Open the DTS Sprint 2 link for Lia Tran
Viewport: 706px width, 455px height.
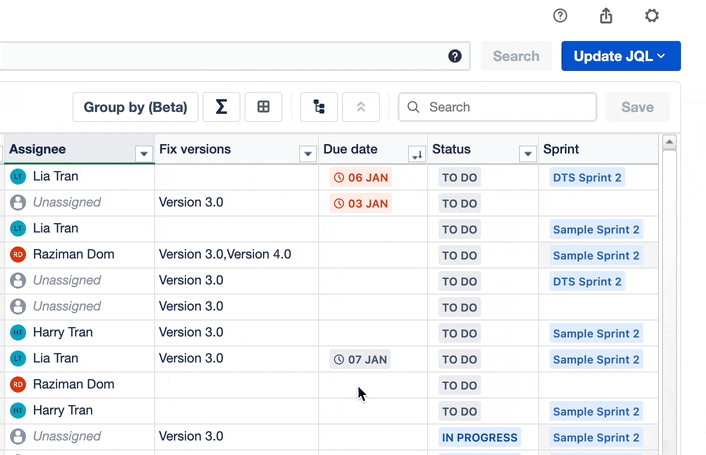pos(587,178)
